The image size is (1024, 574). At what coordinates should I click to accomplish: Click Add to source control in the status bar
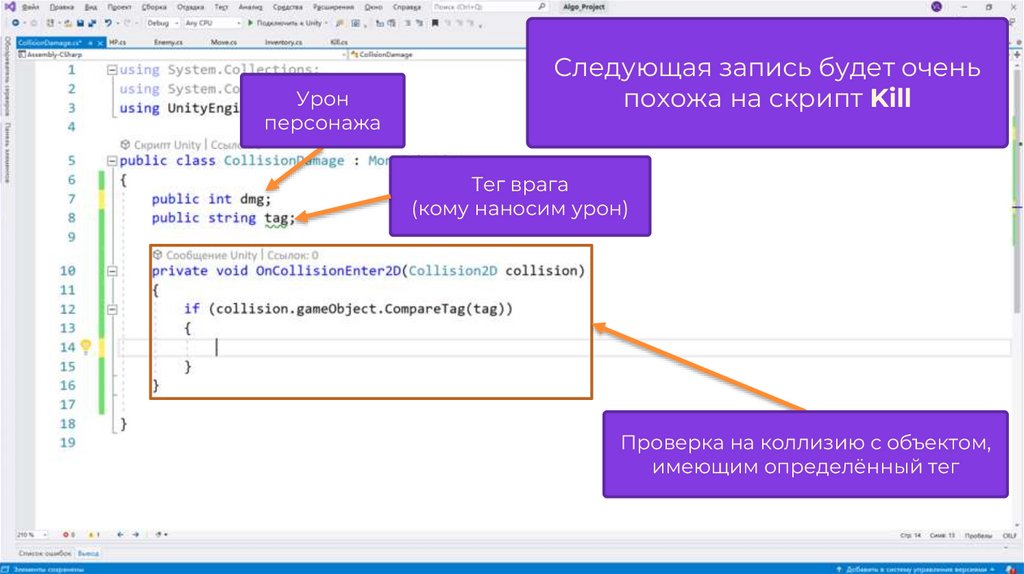916,569
